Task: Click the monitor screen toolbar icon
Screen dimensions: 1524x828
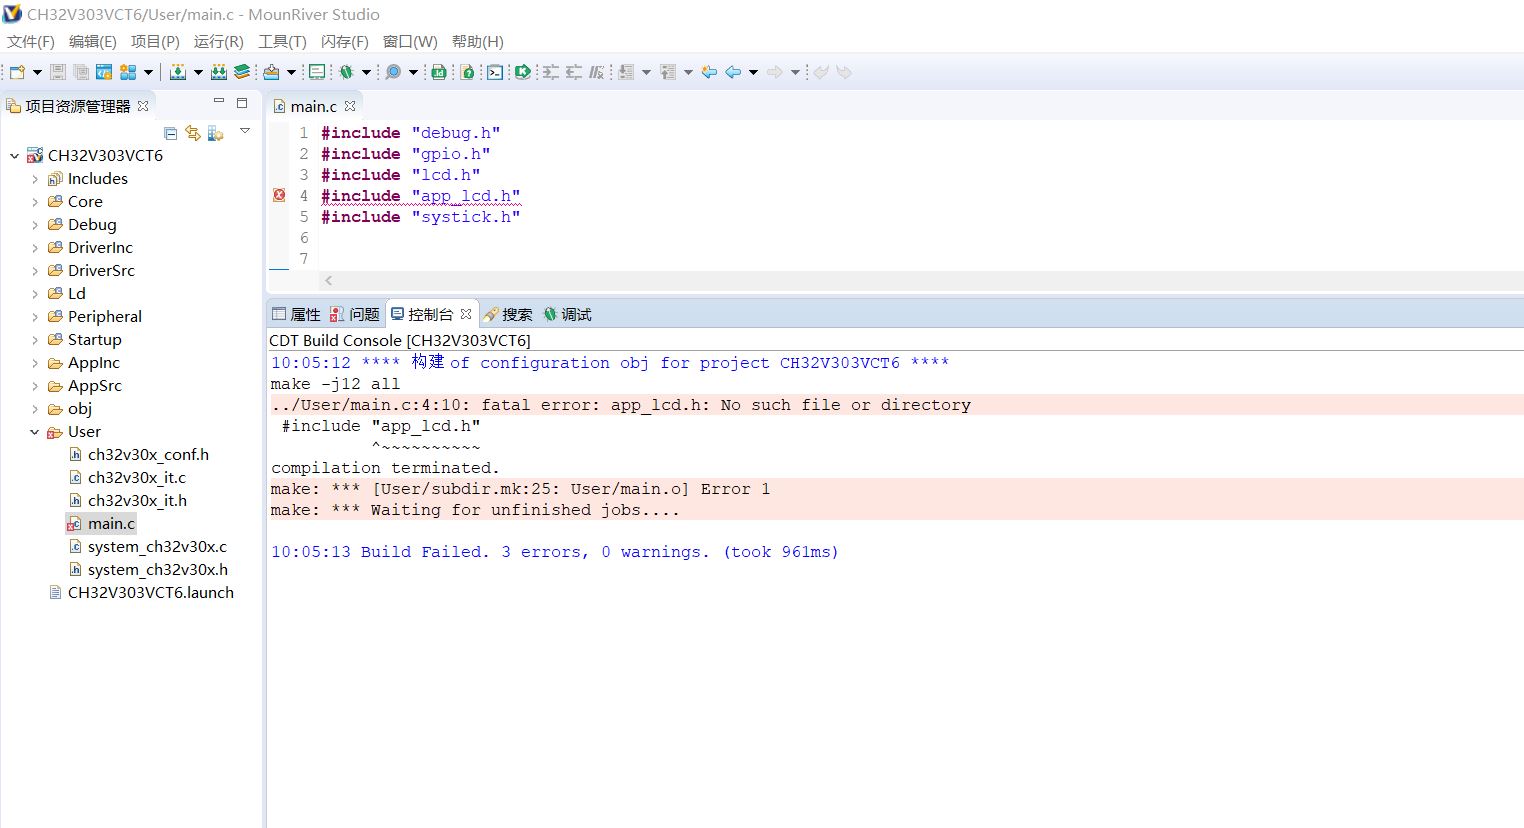Action: 317,72
